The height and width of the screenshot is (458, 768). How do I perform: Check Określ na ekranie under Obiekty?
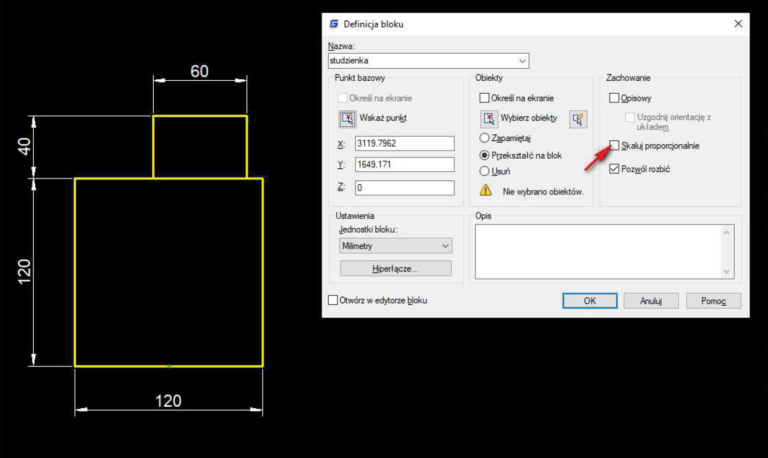click(x=485, y=98)
